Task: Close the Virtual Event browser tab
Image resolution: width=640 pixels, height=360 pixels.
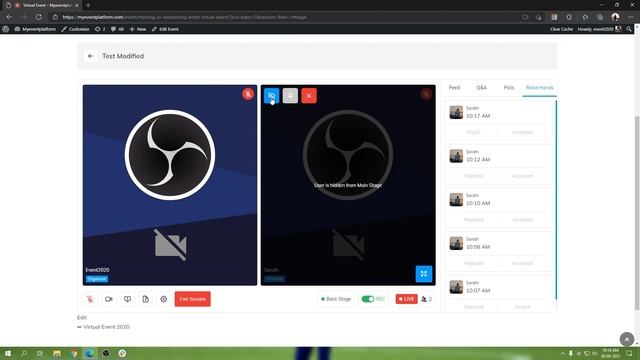Action: [x=76, y=5]
